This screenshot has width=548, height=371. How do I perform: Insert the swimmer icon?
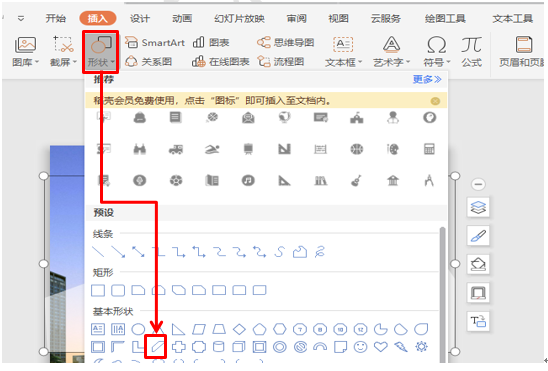[212, 149]
